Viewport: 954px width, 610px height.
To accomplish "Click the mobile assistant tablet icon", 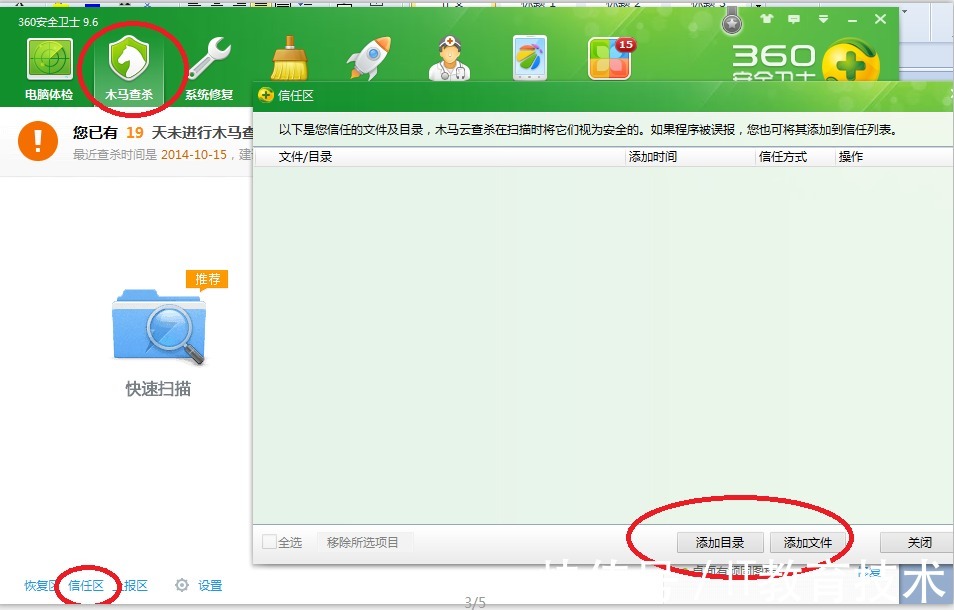I will pos(530,58).
